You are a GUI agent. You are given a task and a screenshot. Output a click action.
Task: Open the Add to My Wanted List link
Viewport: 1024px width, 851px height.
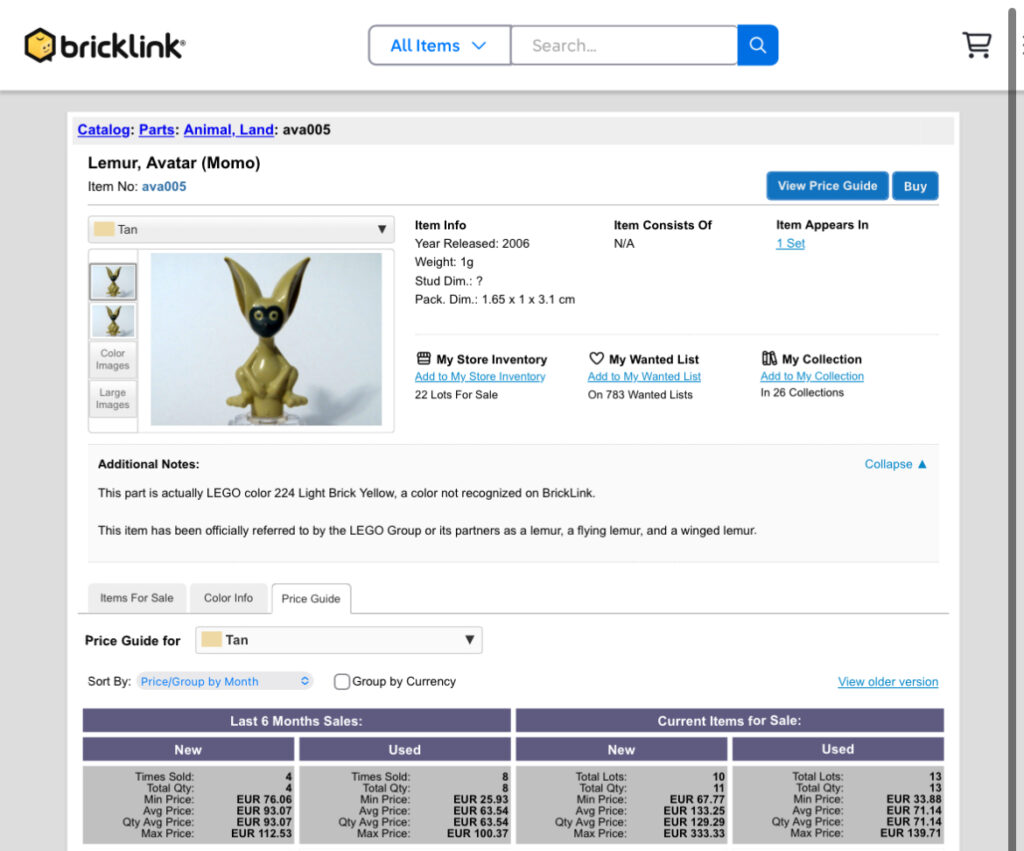pos(644,377)
